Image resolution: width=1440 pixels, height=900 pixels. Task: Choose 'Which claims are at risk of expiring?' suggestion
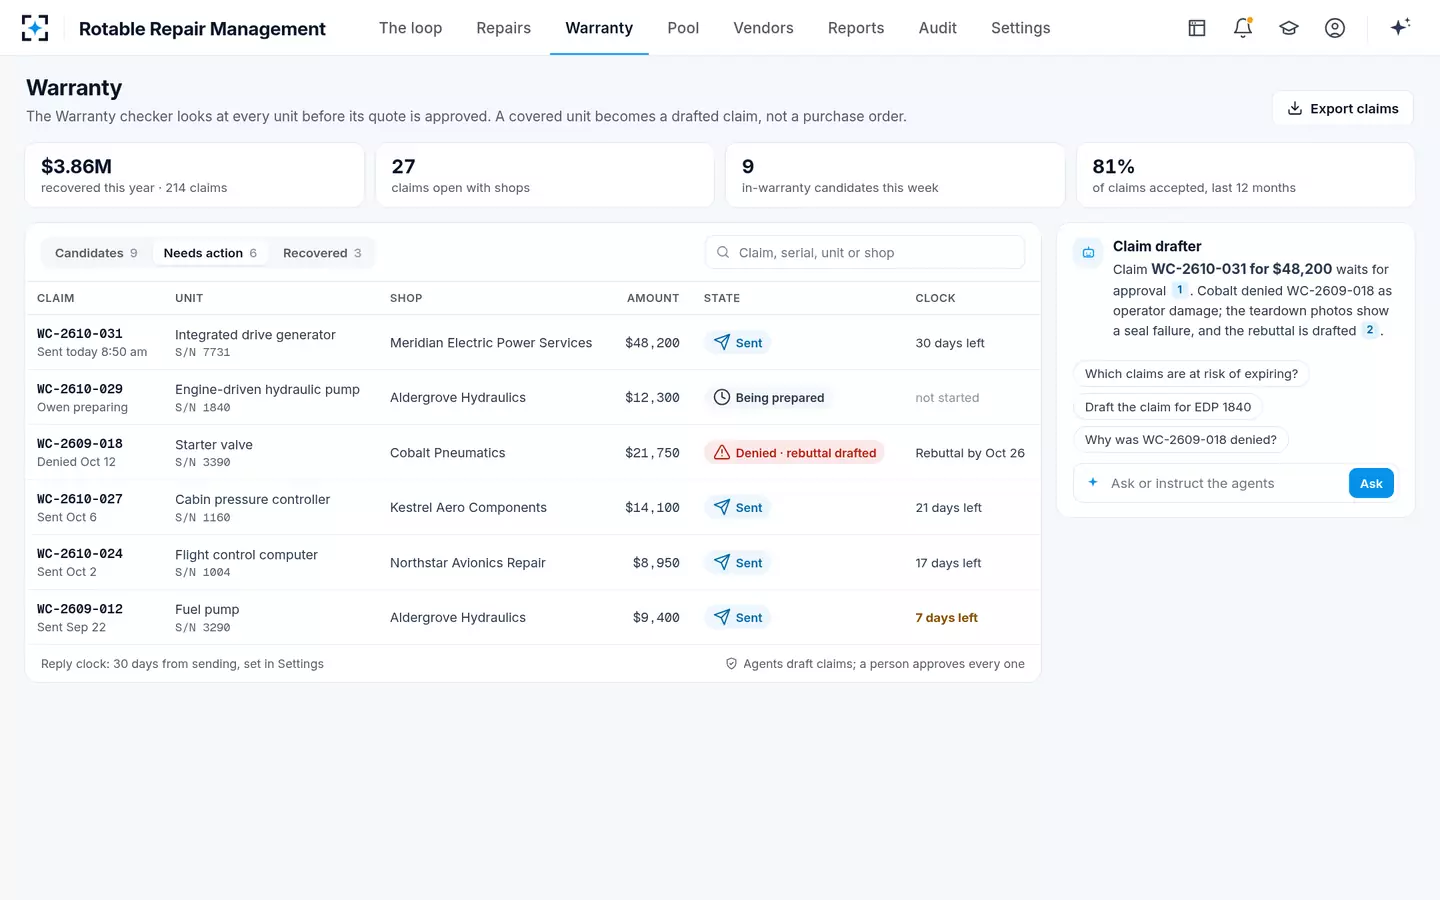click(x=1191, y=374)
